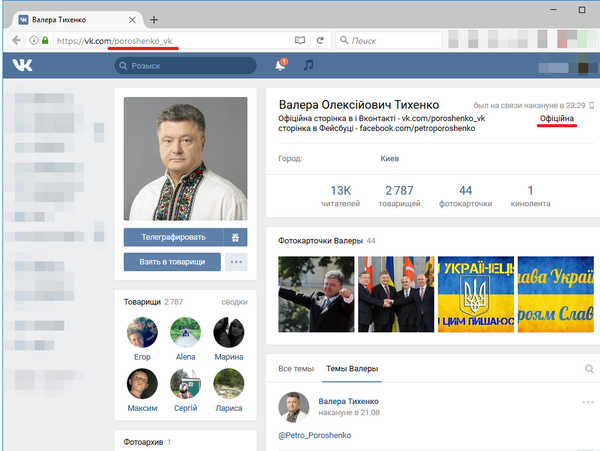Click the Взять в товарищи button

tap(172, 262)
